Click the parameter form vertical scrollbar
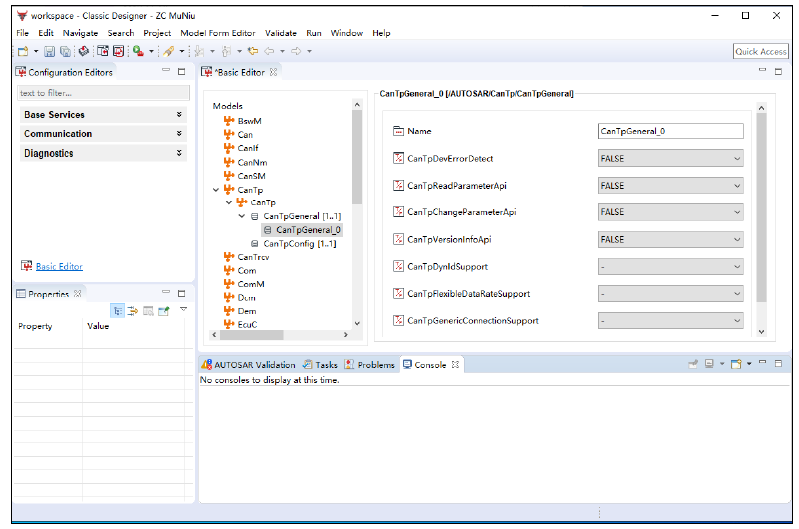Image resolution: width=799 pixels, height=529 pixels. (x=761, y=207)
